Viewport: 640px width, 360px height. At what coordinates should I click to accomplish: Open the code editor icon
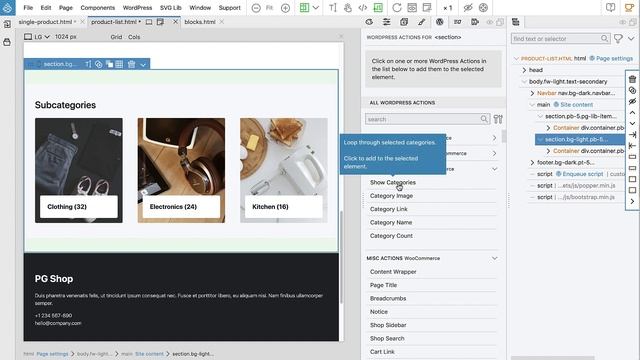coord(362,8)
